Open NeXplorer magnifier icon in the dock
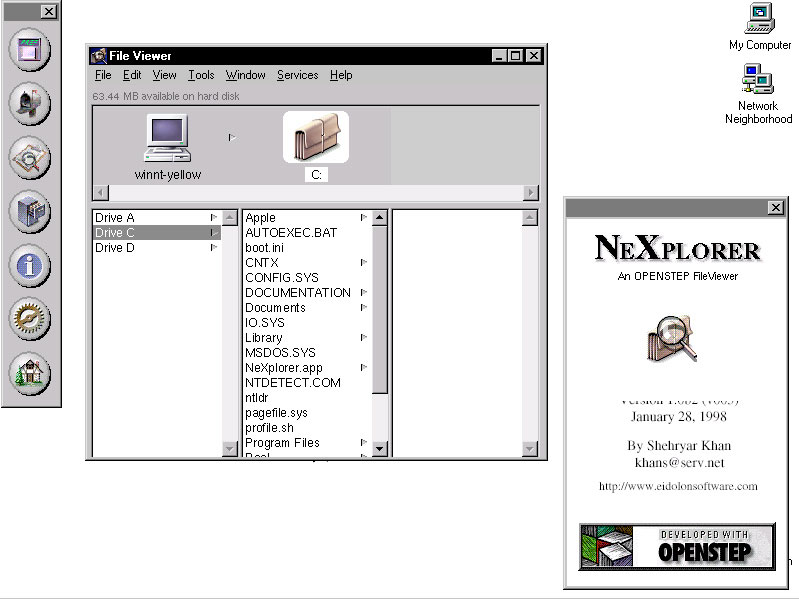 [30, 157]
